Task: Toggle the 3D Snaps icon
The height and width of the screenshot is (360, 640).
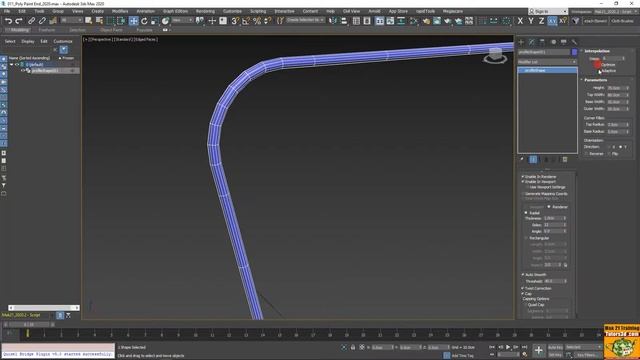Action: click(x=235, y=21)
